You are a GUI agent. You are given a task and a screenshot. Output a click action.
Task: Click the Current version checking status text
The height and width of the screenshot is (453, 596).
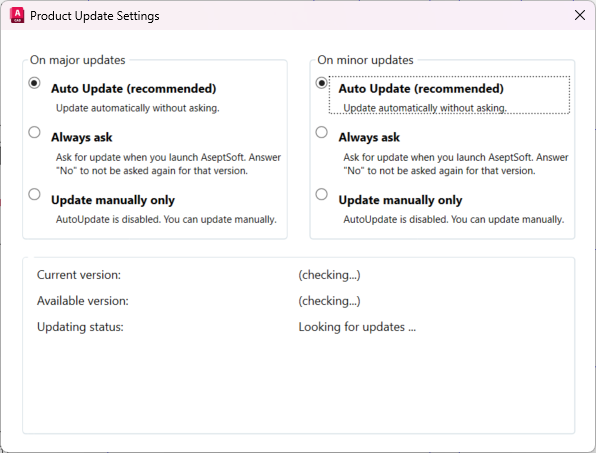coord(329,275)
